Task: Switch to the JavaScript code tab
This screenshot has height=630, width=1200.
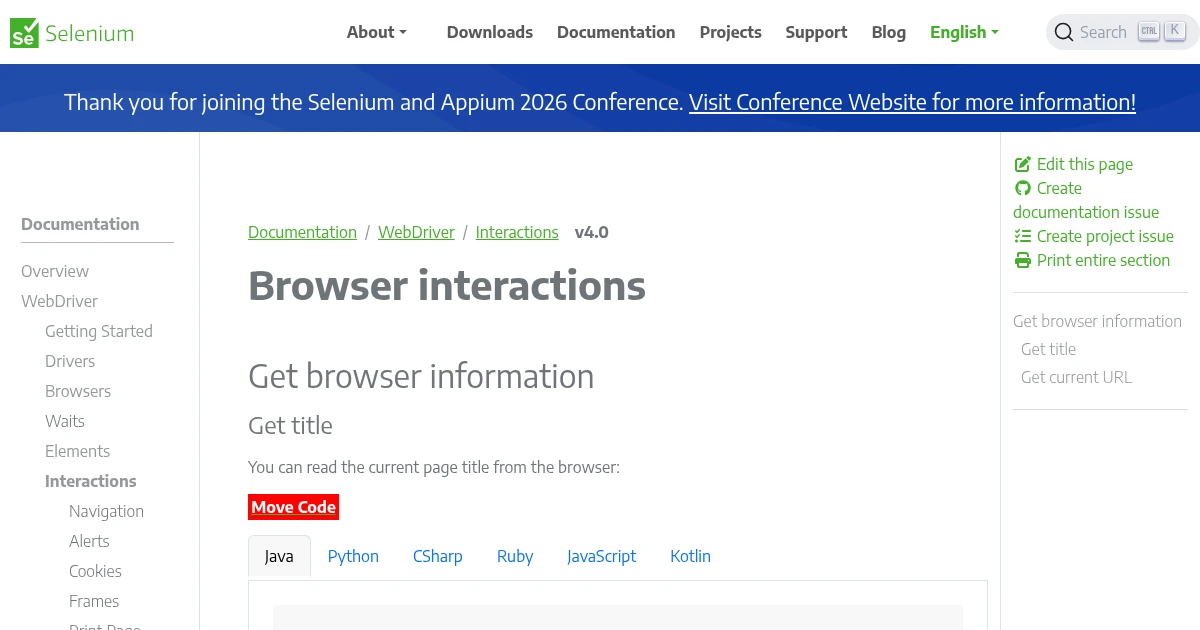Action: point(601,556)
